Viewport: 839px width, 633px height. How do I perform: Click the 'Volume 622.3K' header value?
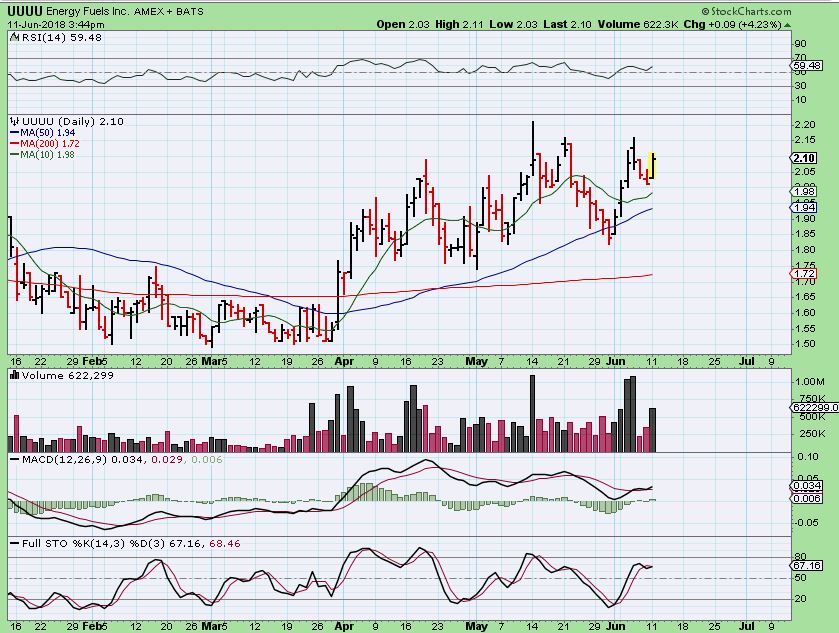[x=638, y=25]
